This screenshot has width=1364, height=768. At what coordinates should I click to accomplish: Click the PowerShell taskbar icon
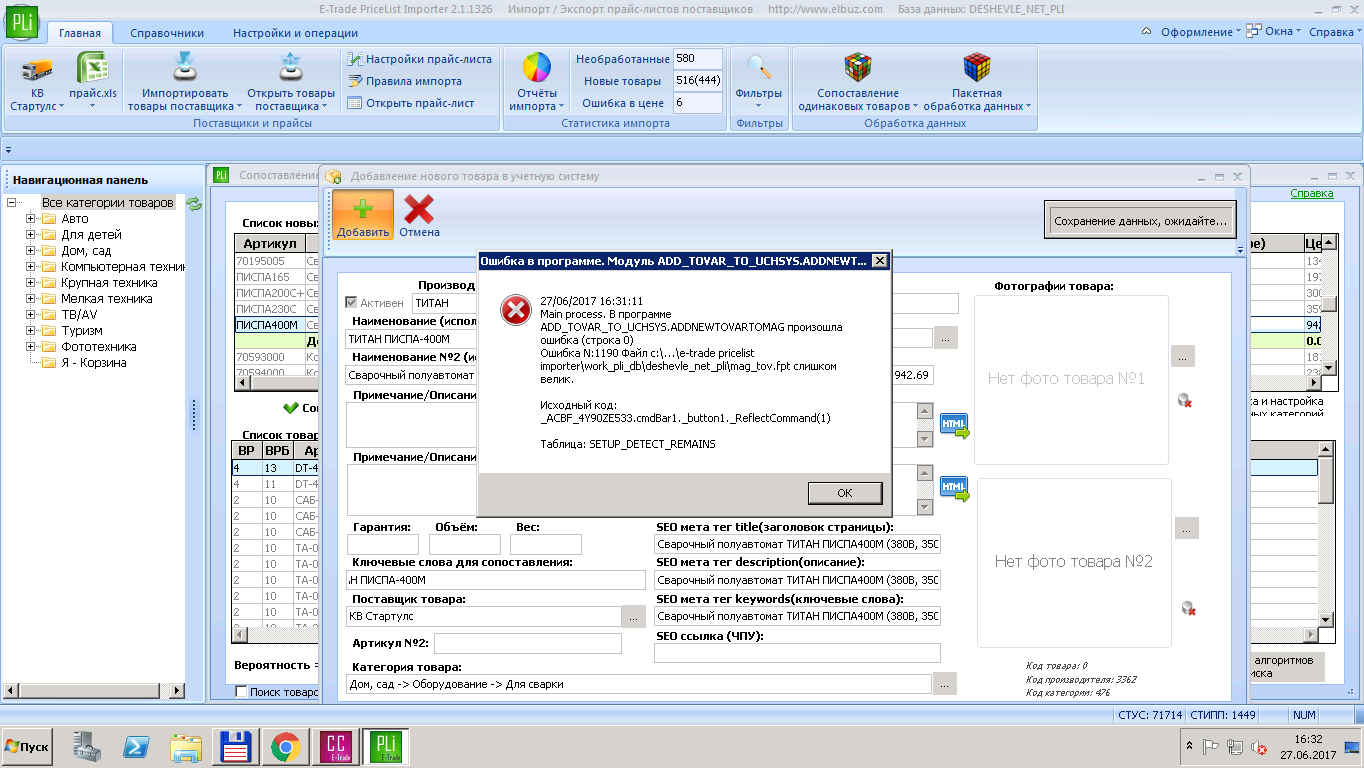[x=137, y=747]
